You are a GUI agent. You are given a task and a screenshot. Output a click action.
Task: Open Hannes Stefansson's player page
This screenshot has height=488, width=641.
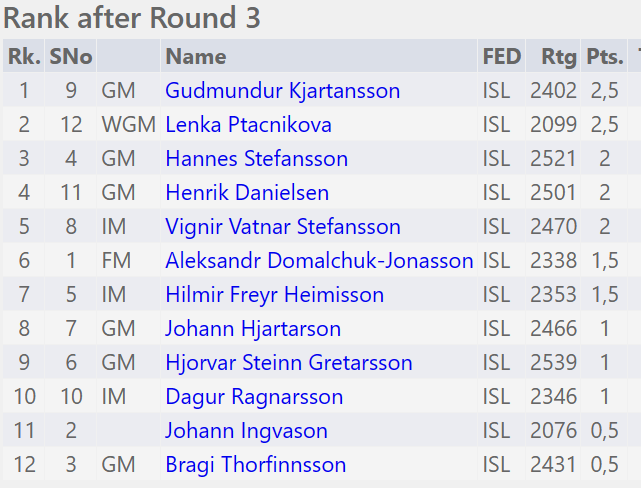(256, 159)
